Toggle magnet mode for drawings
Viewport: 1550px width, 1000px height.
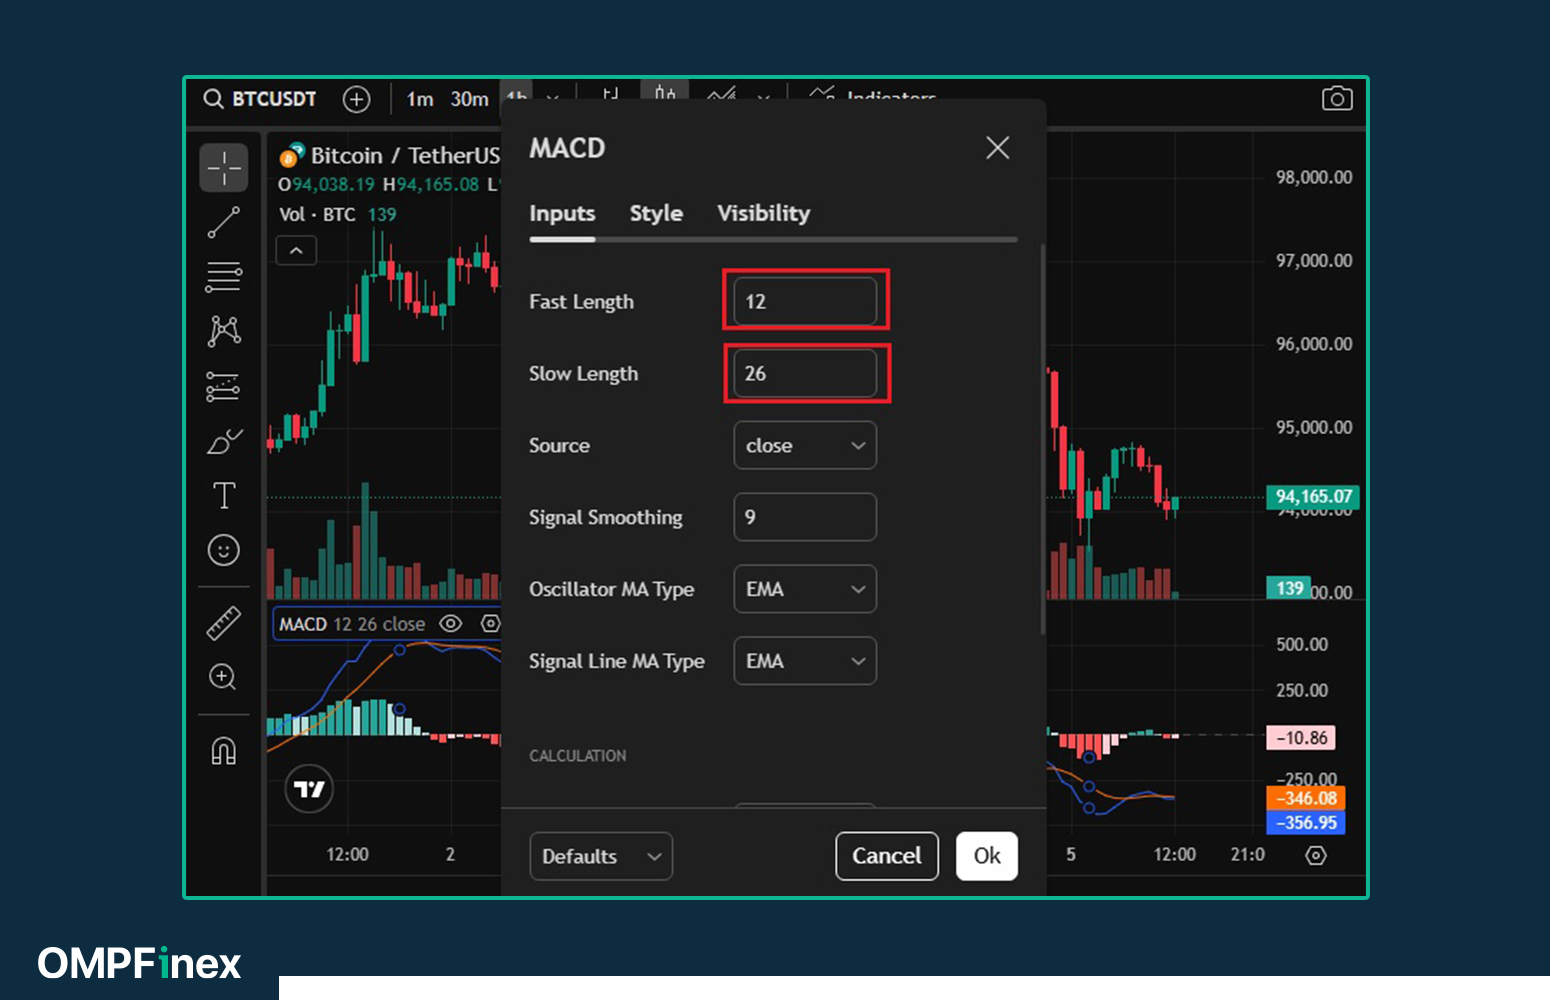point(223,751)
